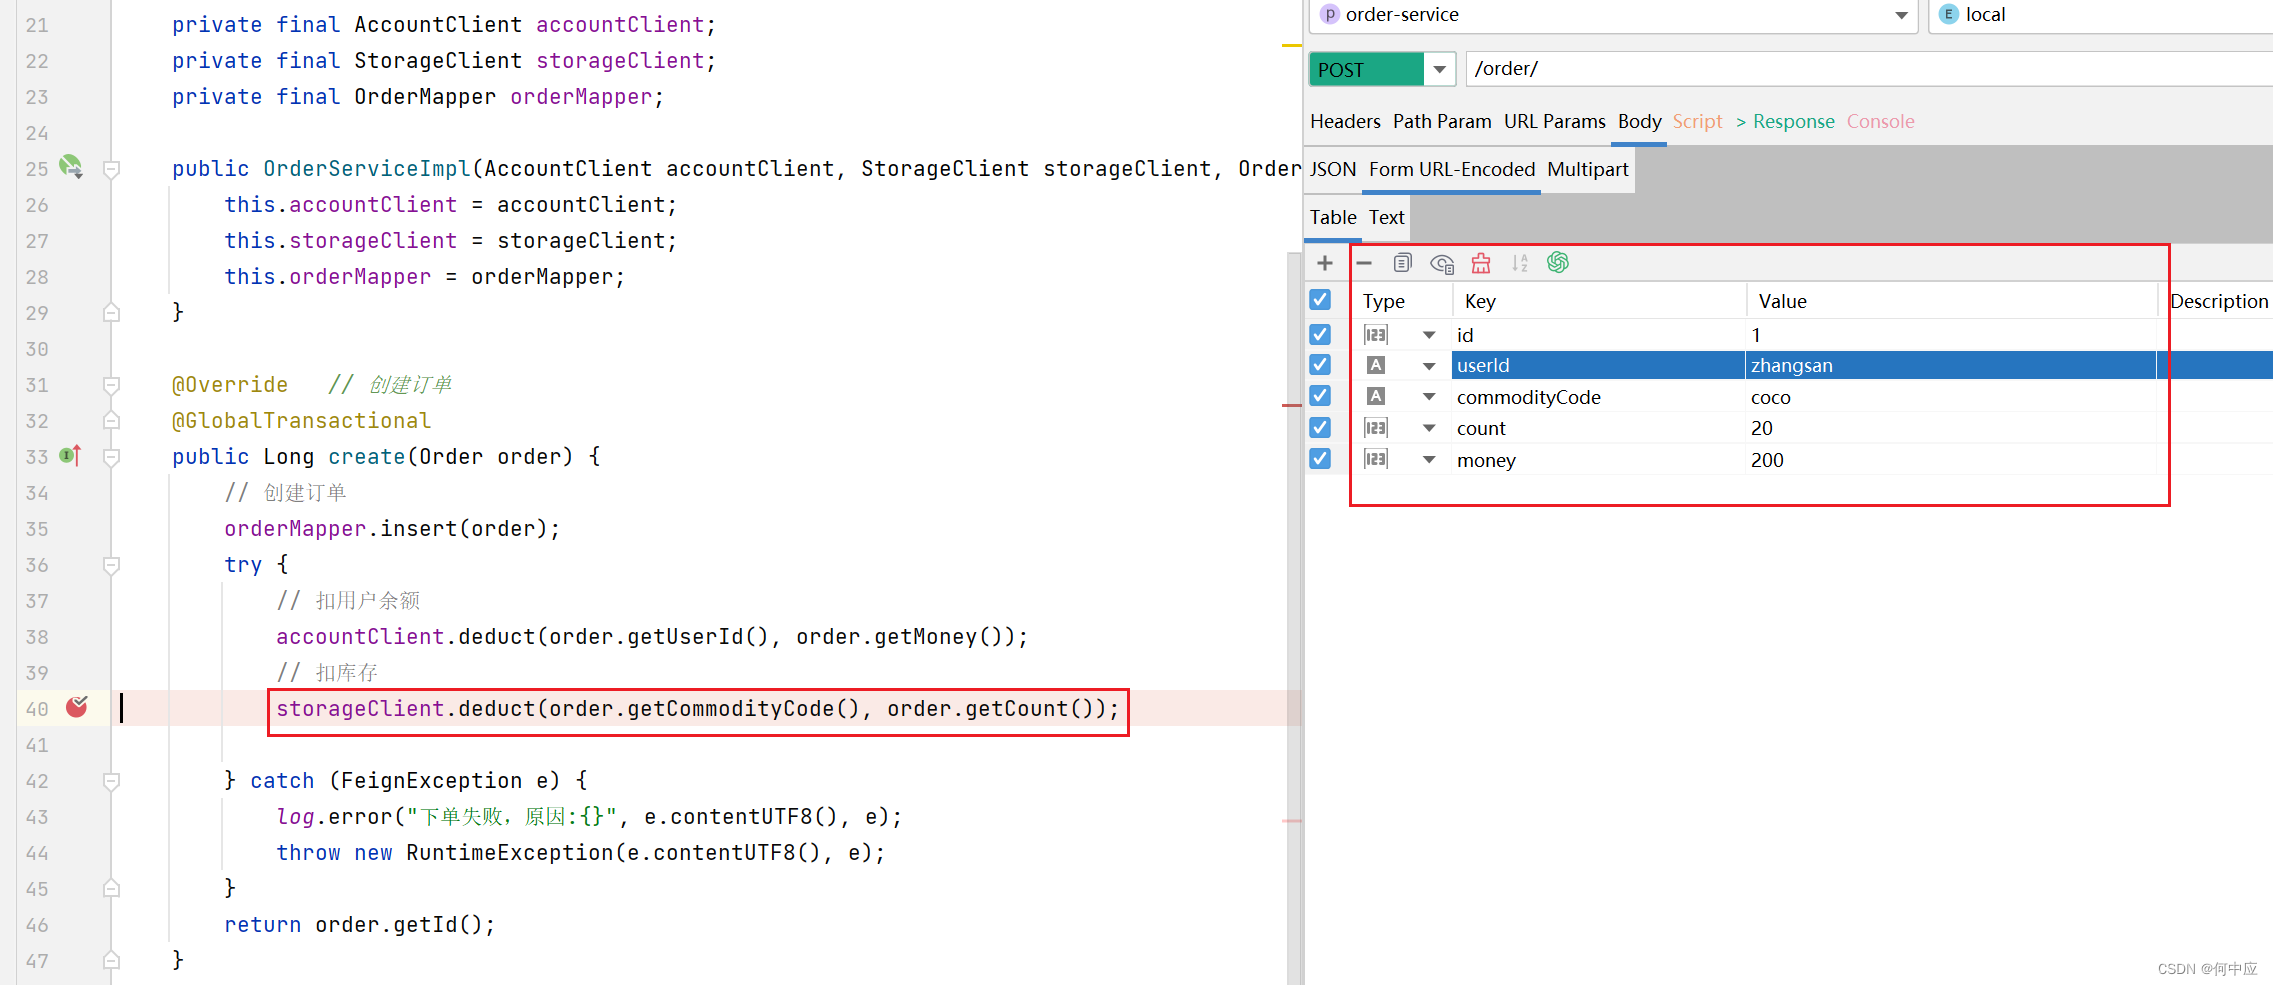Select the userId key cell
The width and height of the screenshot is (2273, 985).
(1598, 365)
